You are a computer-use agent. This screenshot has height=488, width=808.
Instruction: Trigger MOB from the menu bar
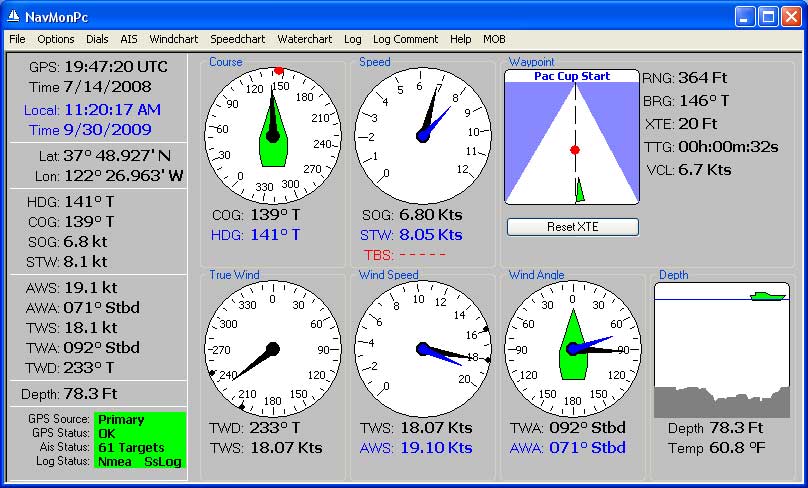tap(494, 39)
